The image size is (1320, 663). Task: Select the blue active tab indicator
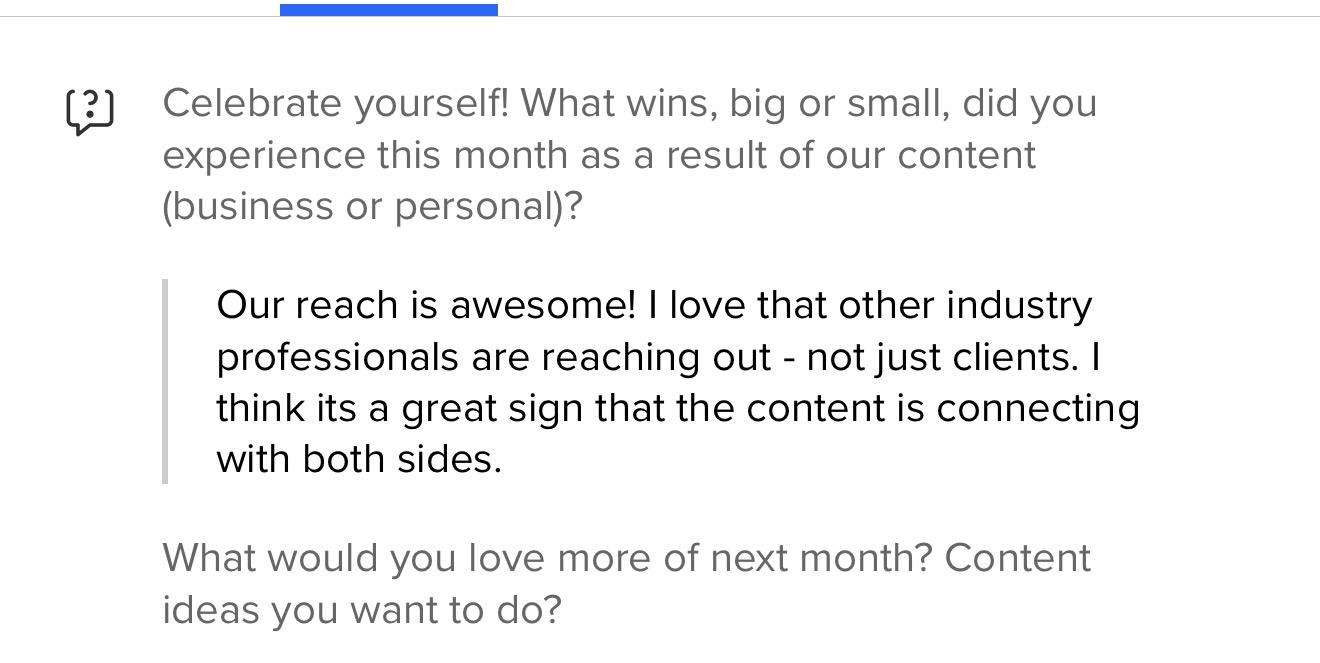click(x=388, y=10)
